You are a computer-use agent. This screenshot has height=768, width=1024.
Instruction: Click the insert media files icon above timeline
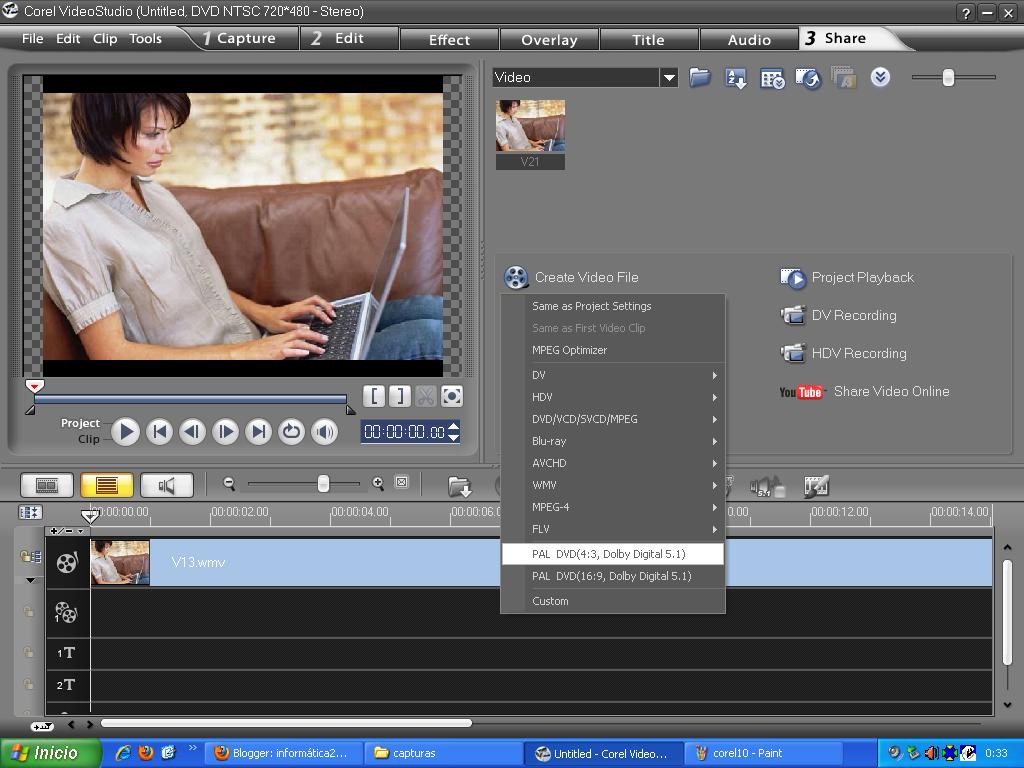460,487
